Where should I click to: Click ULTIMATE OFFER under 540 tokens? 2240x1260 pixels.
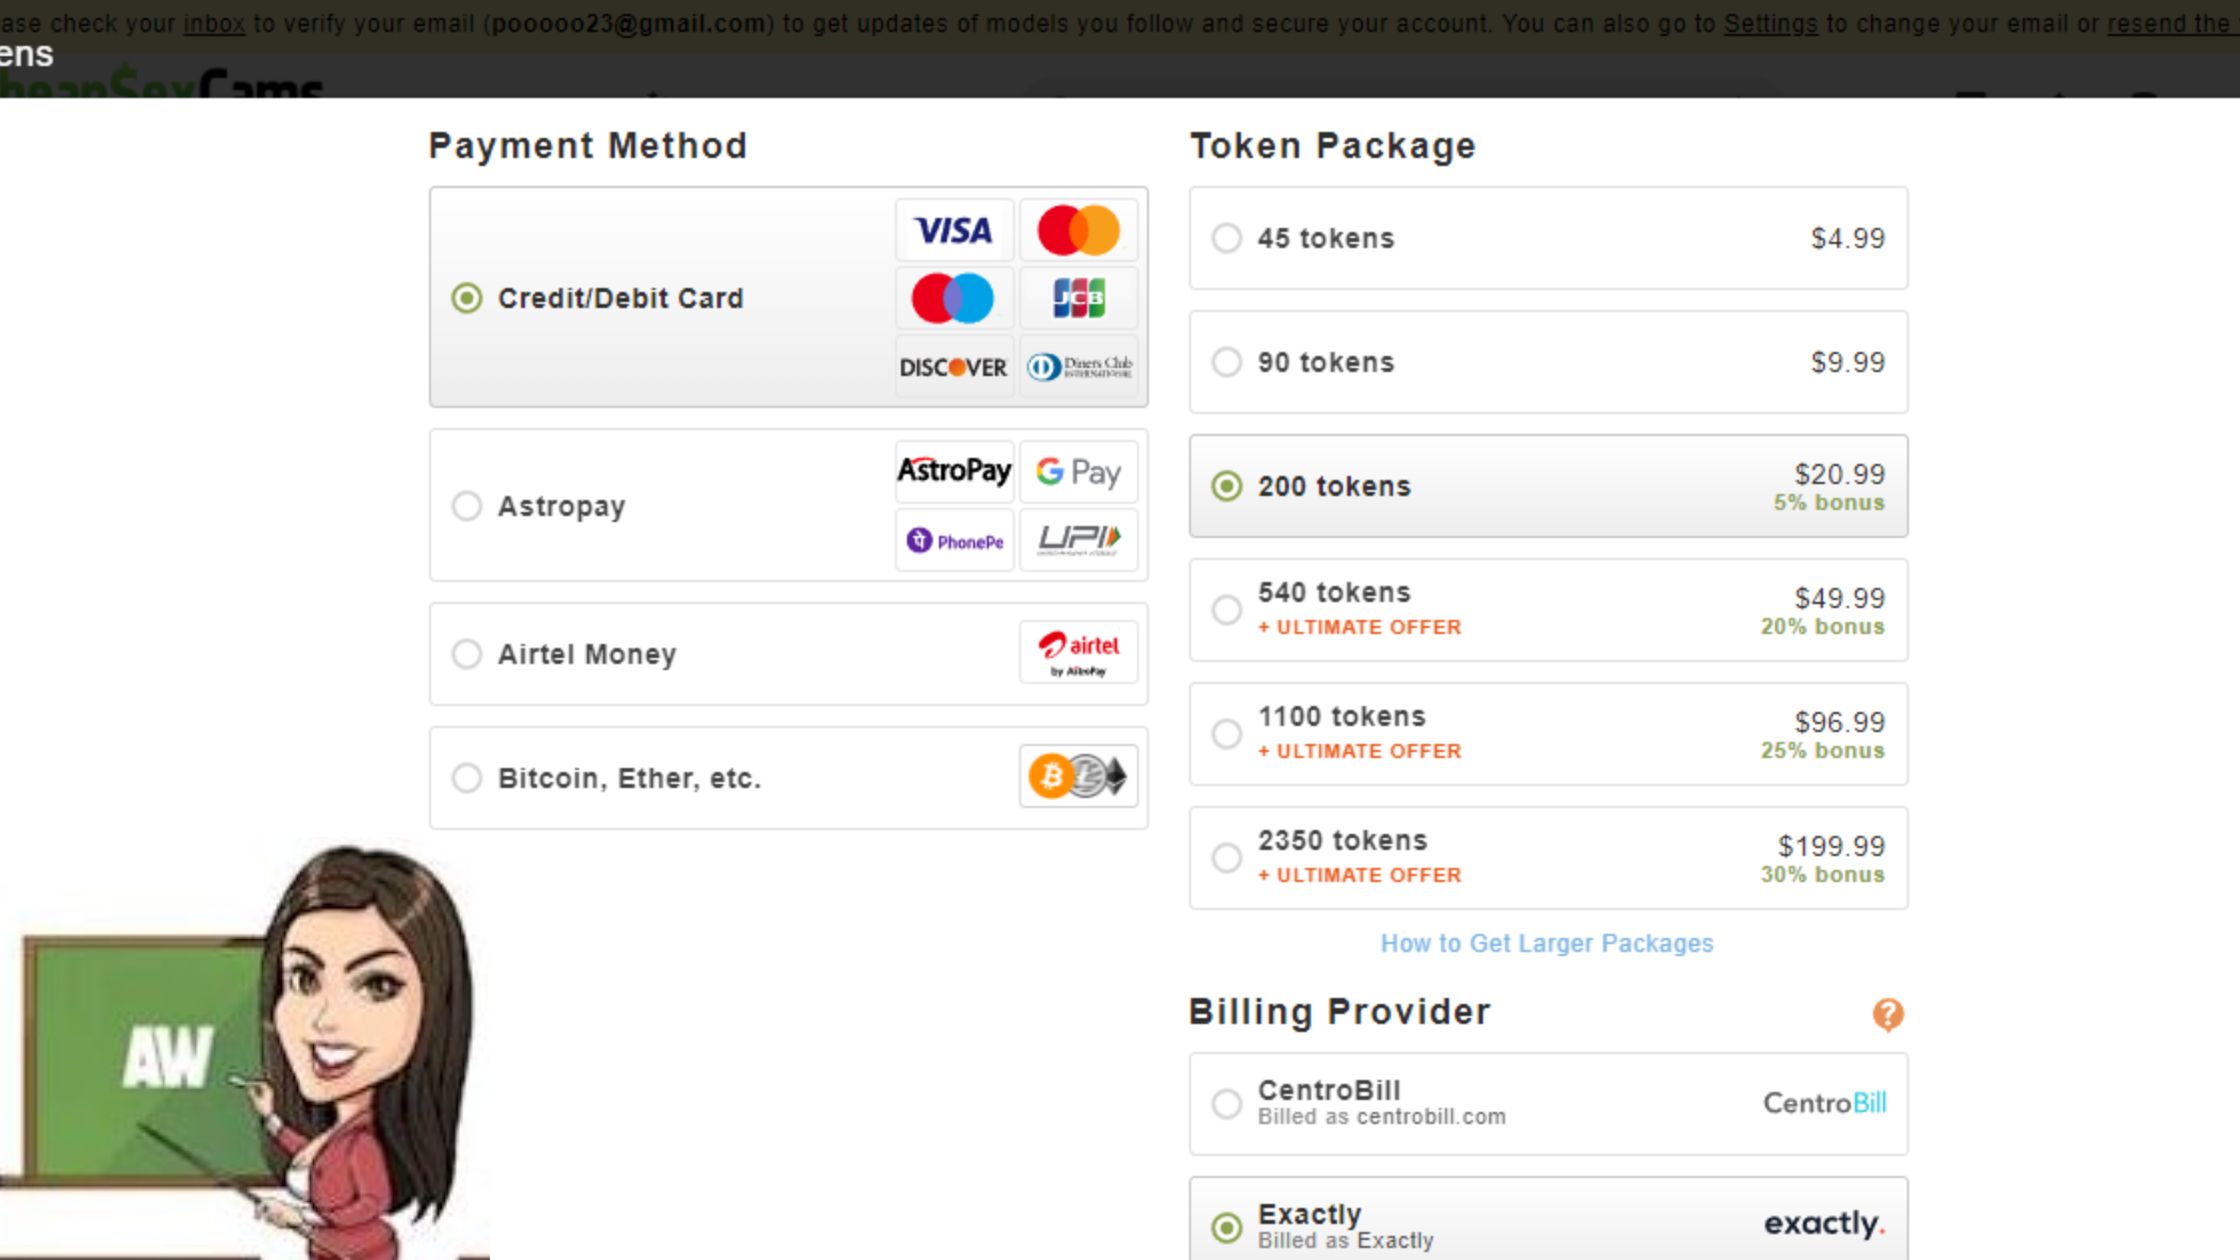(1360, 627)
